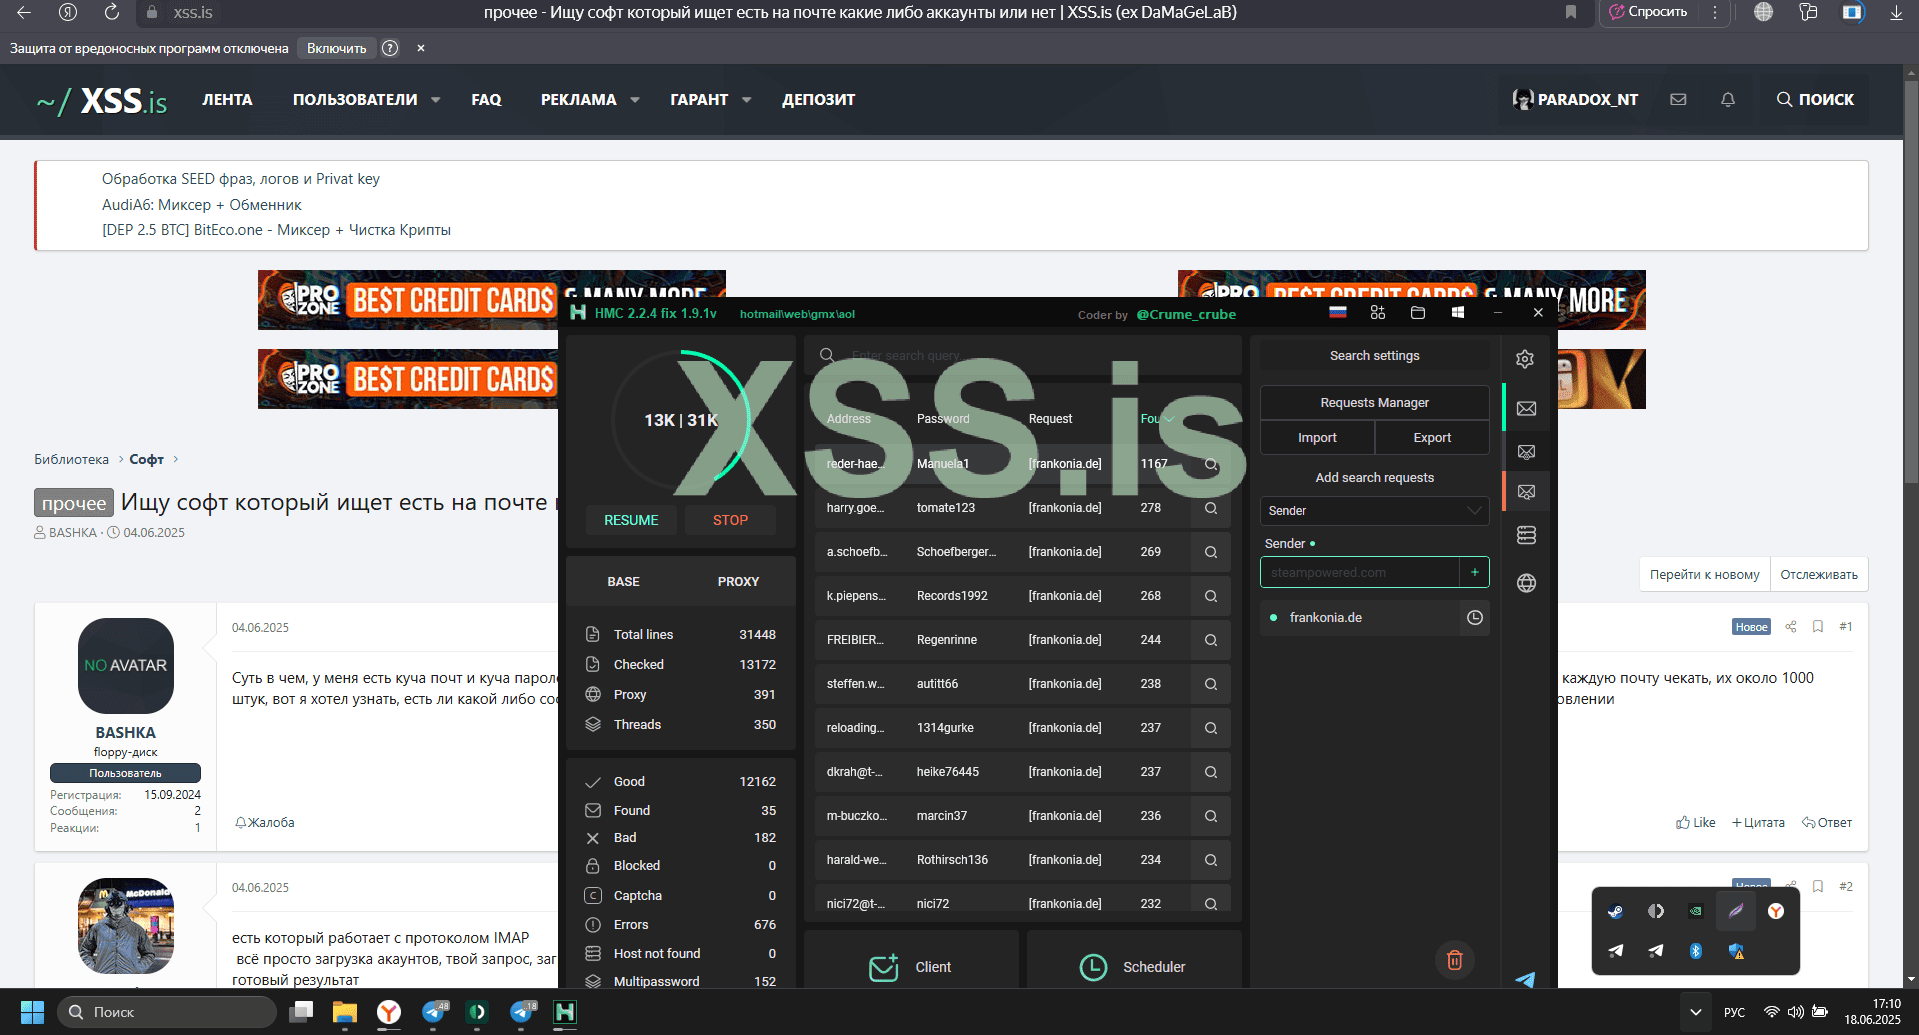This screenshot has width=1919, height=1035.
Task: Open the globe panel icon in HMC sidebar
Action: coord(1526,583)
